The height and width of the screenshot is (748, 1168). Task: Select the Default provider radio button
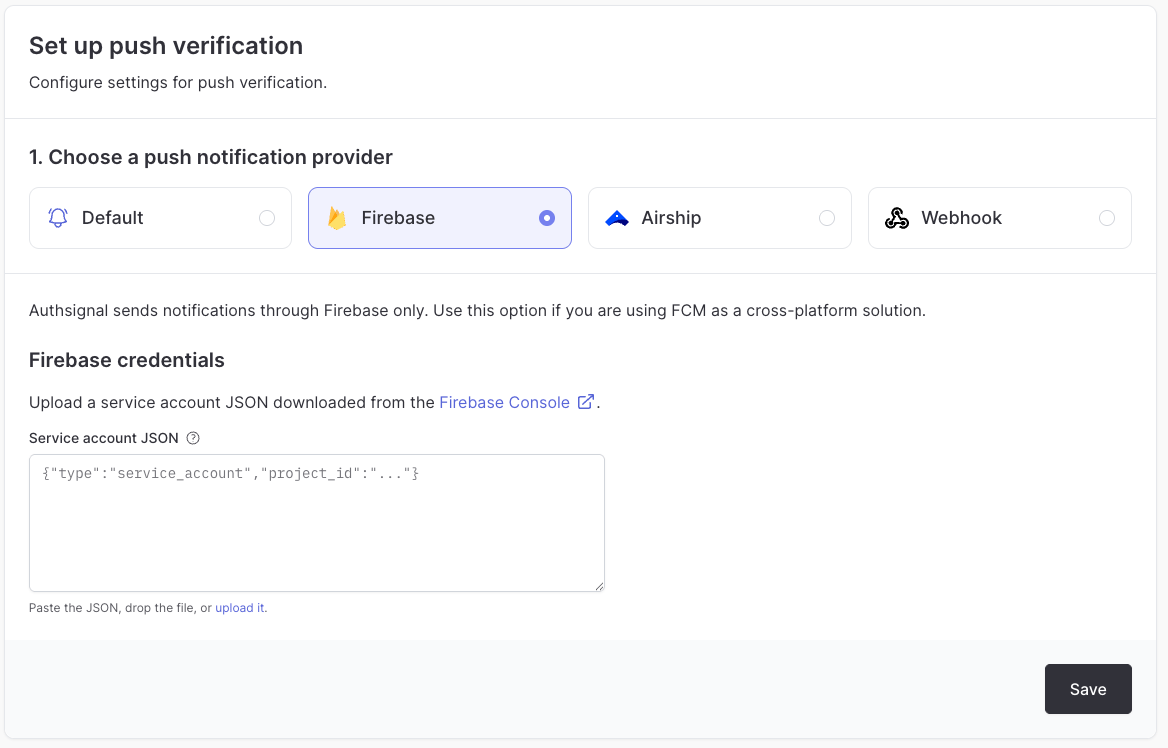click(267, 218)
